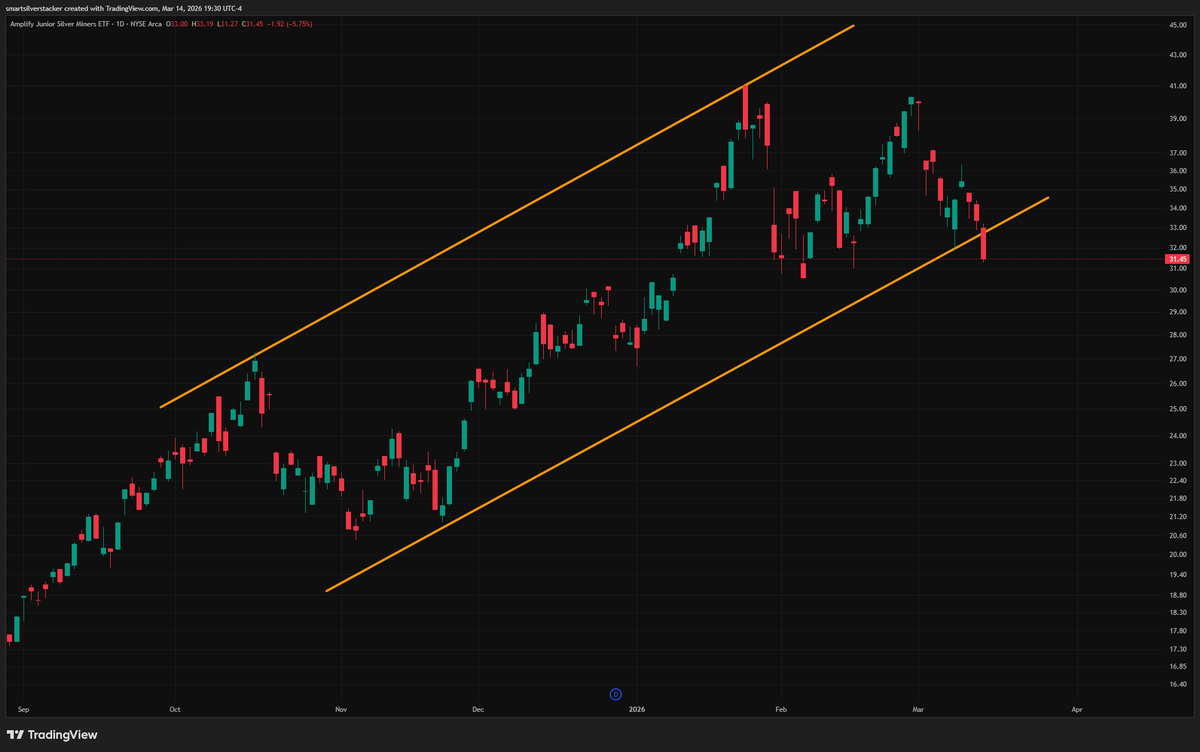Click the 45.00 price scale label
Screen dimensions: 1200x752
click(1177, 24)
